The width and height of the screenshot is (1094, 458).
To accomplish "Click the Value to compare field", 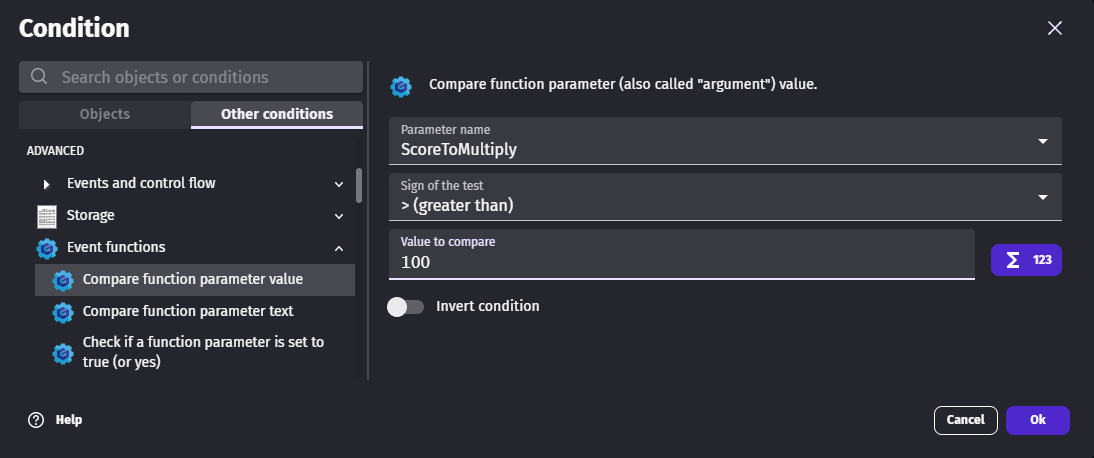I will coord(682,262).
